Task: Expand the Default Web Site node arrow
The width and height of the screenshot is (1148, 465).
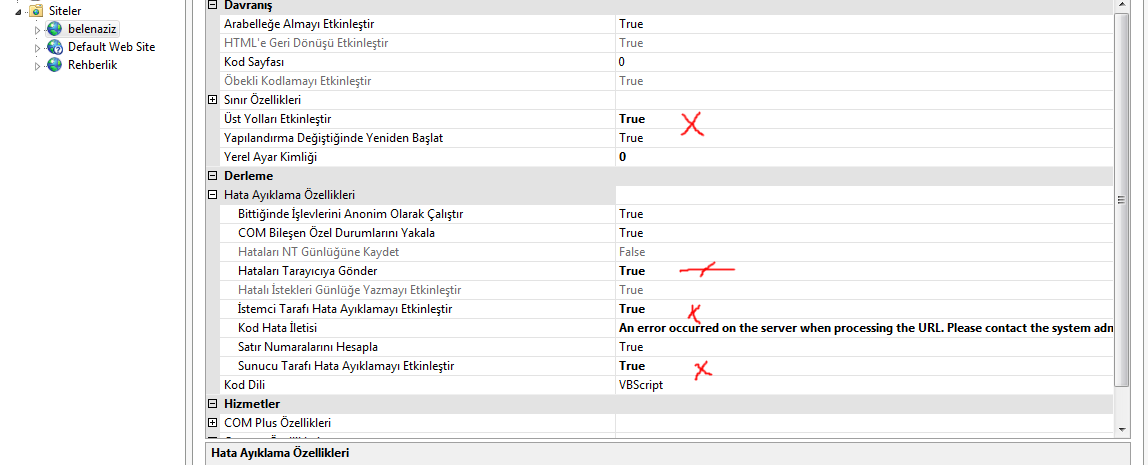Action: (x=38, y=47)
